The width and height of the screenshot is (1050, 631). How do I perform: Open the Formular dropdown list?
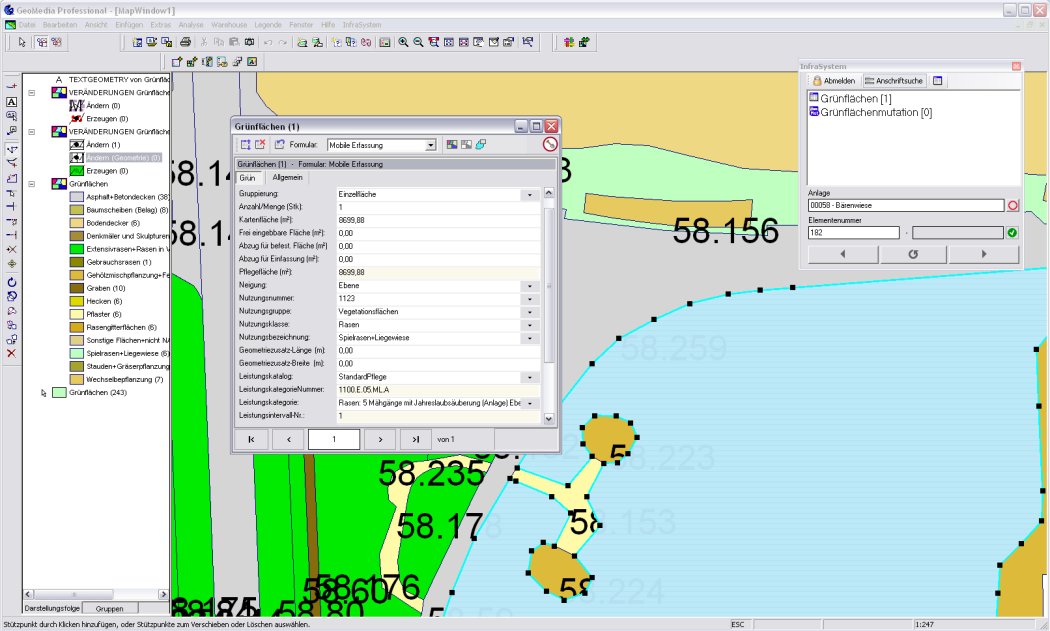(431, 145)
